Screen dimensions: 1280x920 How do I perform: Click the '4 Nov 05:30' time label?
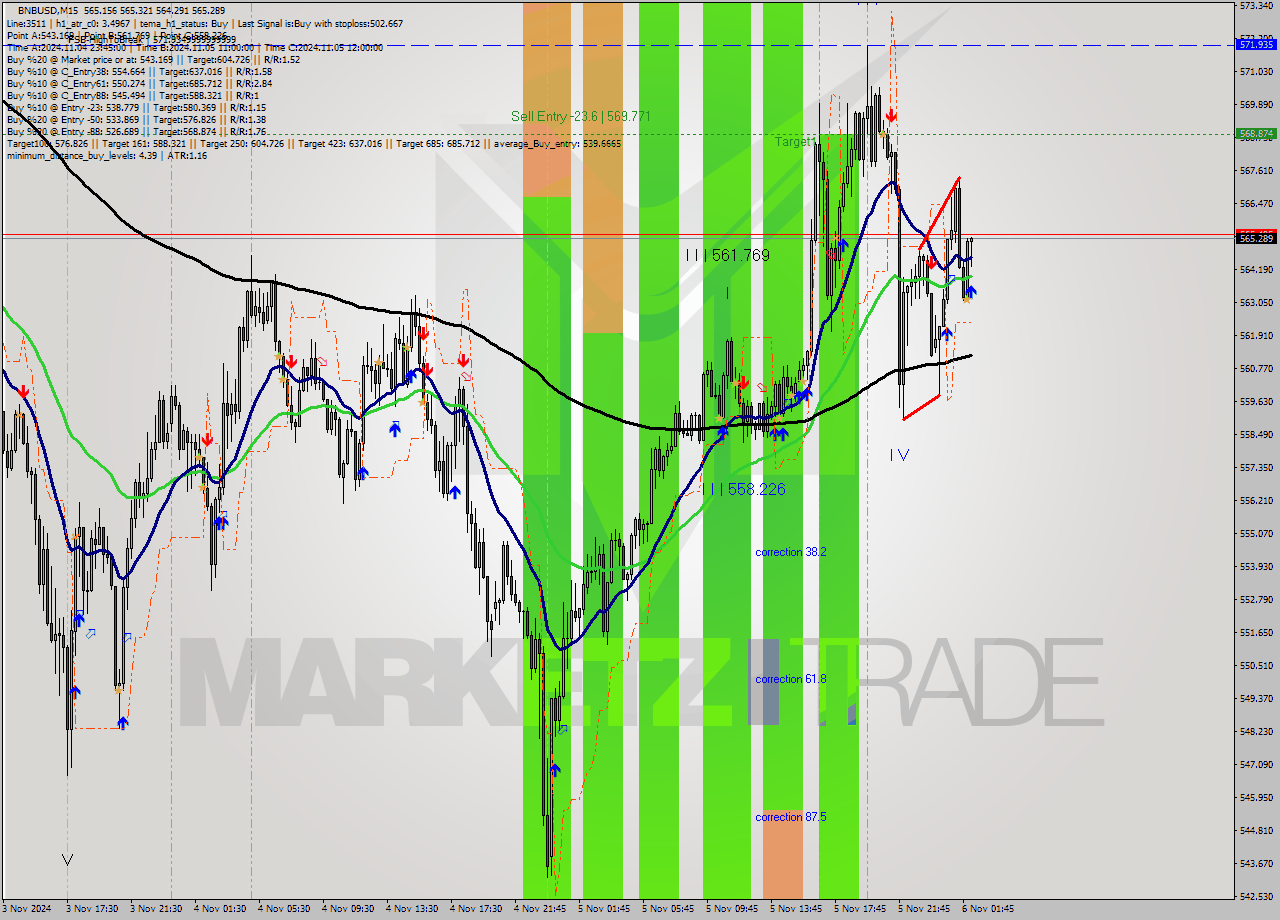tap(284, 909)
